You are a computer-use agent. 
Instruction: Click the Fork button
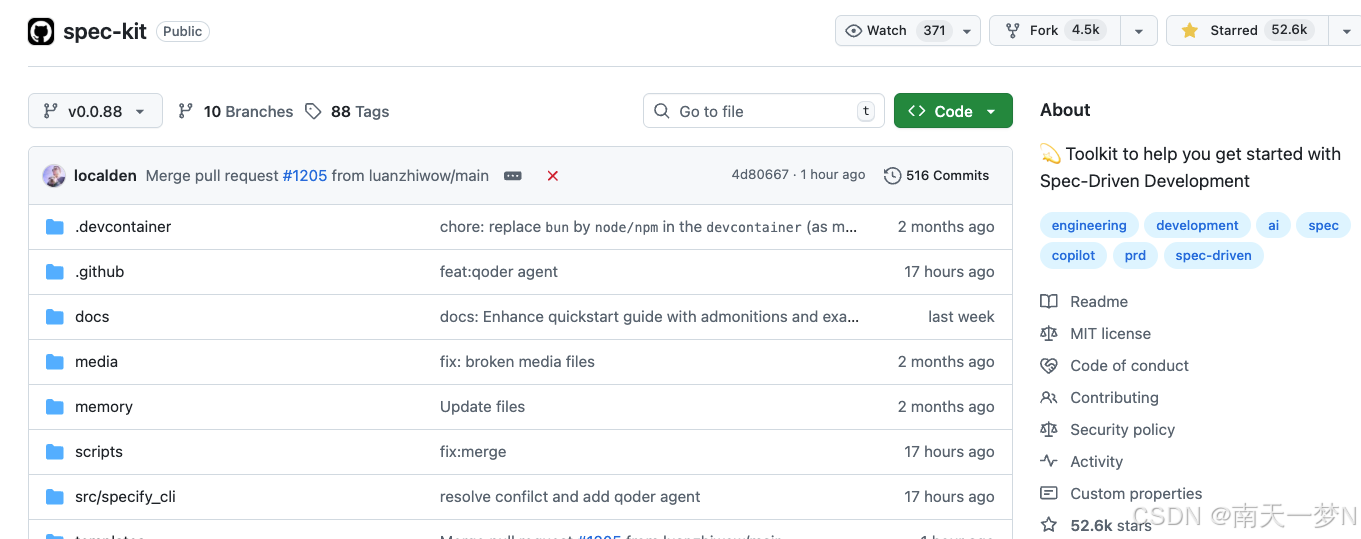1055,31
